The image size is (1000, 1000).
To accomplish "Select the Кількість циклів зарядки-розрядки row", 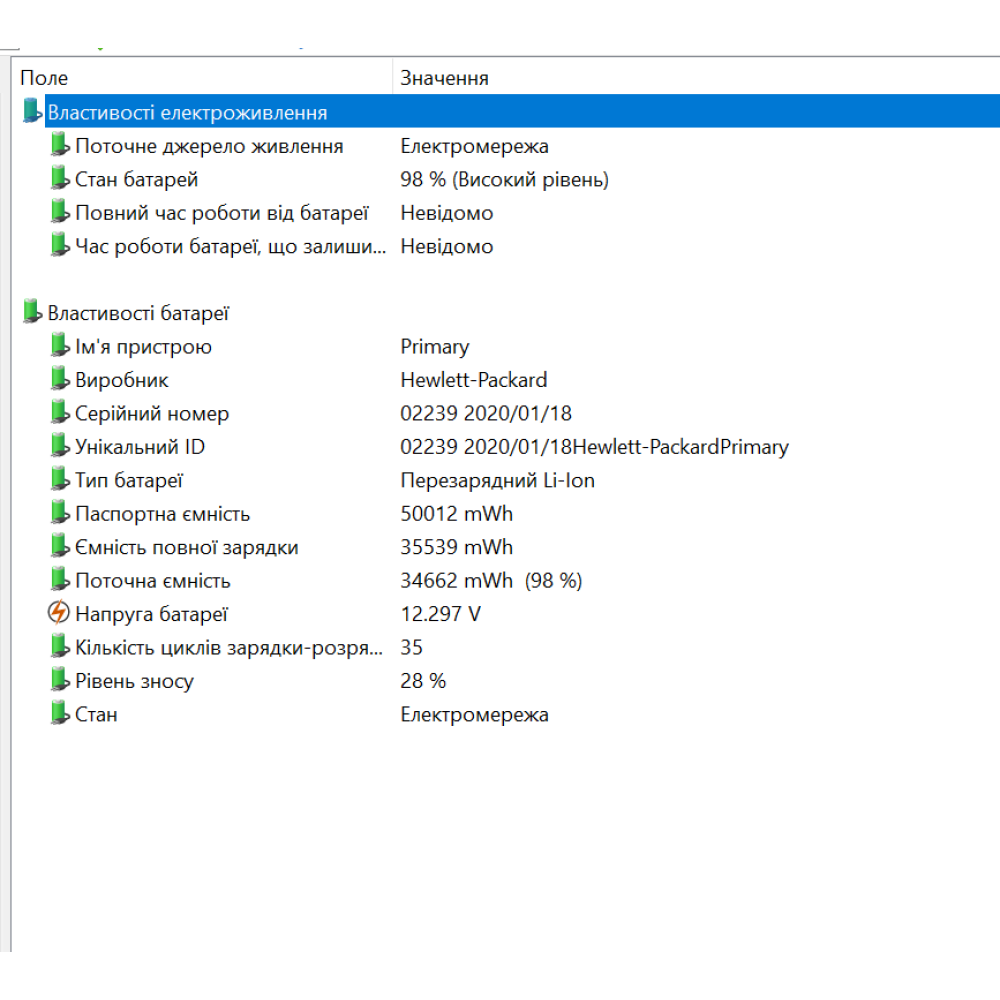I will [x=228, y=647].
